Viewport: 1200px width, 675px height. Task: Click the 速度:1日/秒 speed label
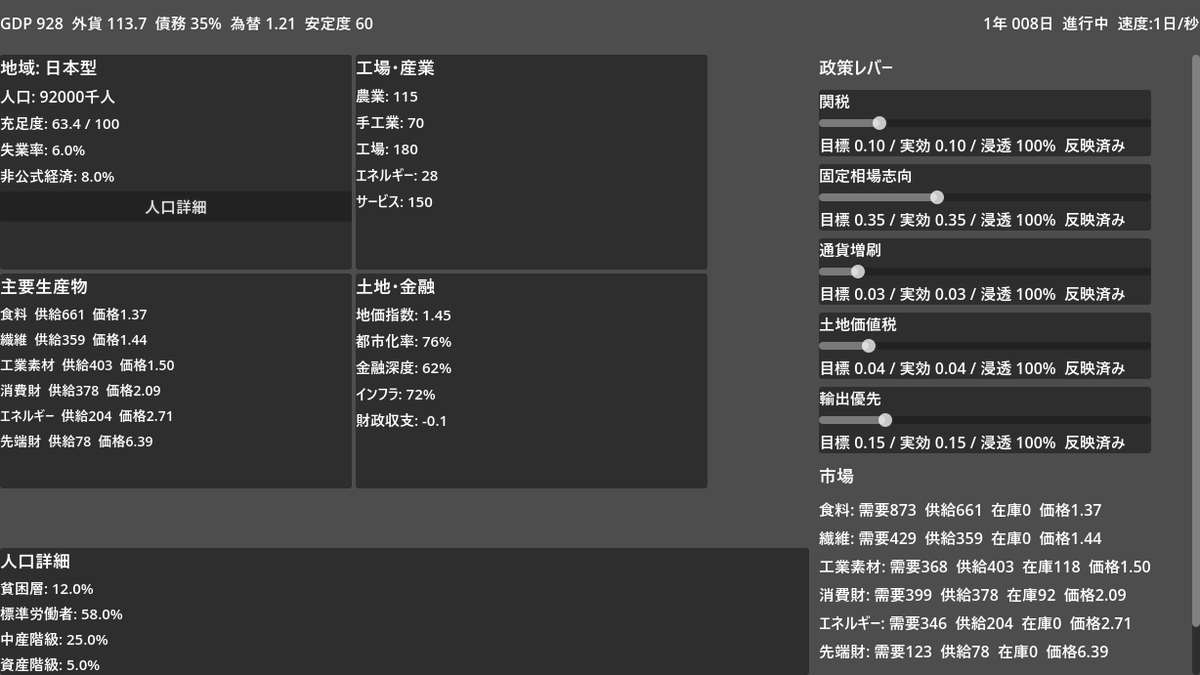pos(1158,23)
